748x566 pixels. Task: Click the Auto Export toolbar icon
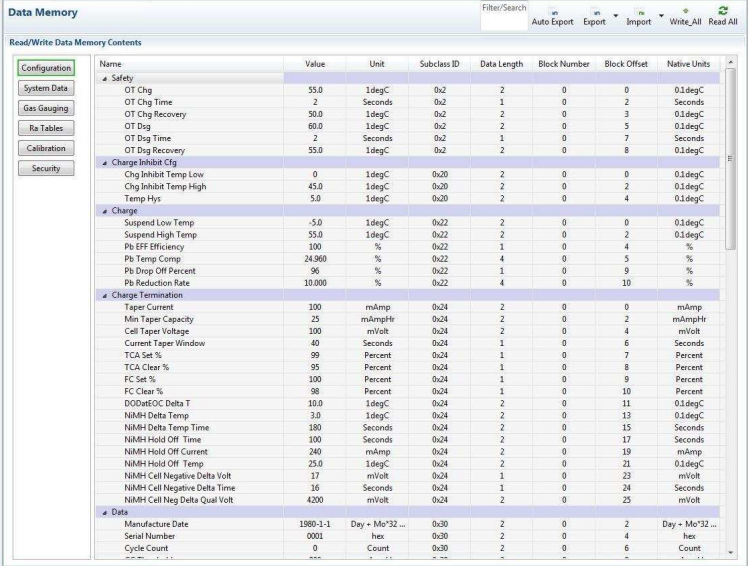point(552,13)
